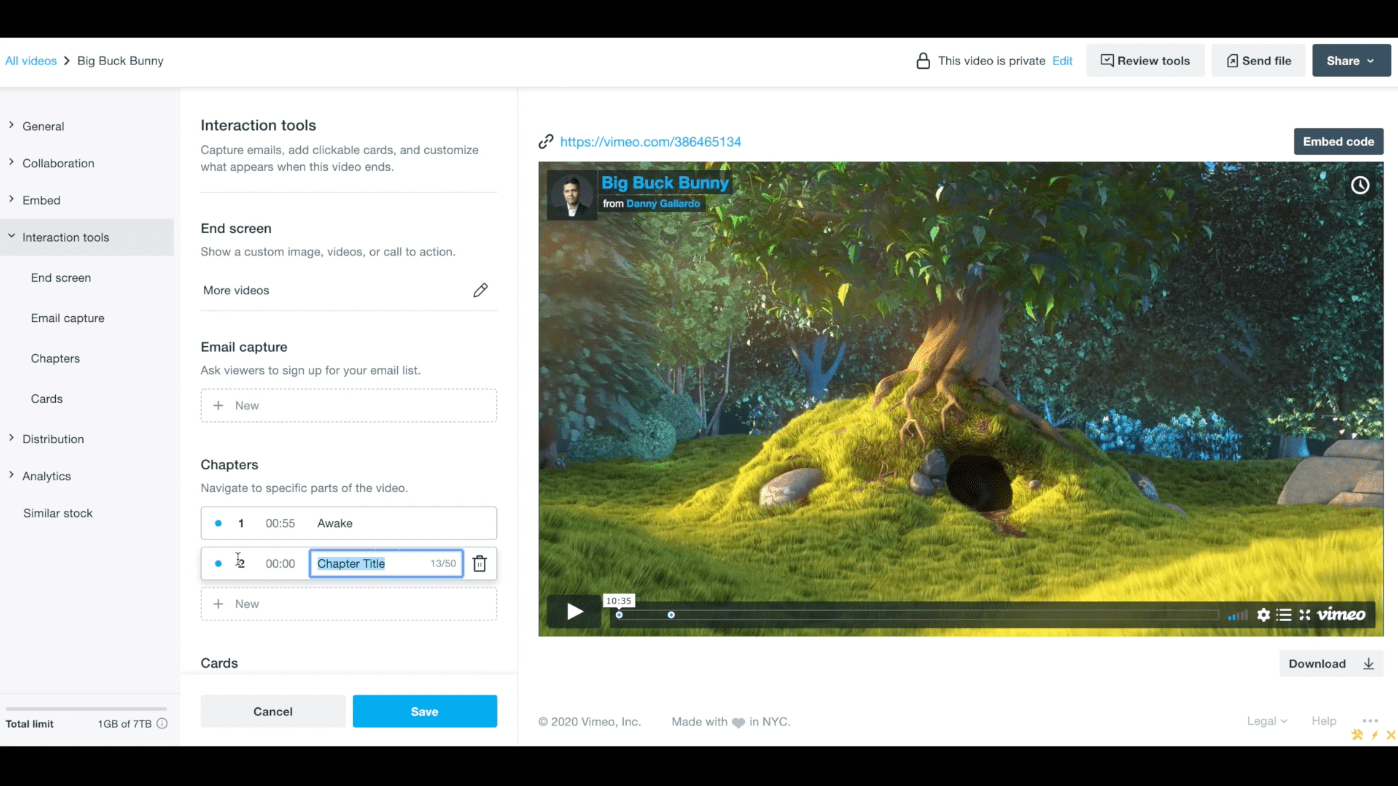1398x786 pixels.
Task: Collapse the Interaction tools section
Action: [87, 237]
